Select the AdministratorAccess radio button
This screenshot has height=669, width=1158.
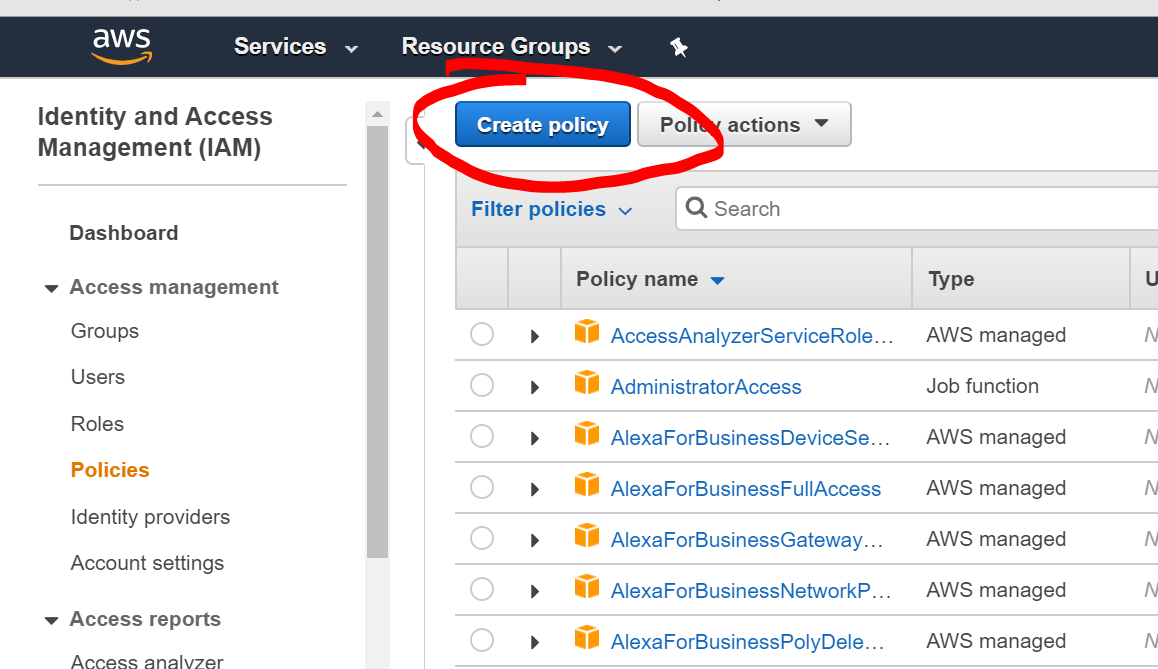[482, 386]
